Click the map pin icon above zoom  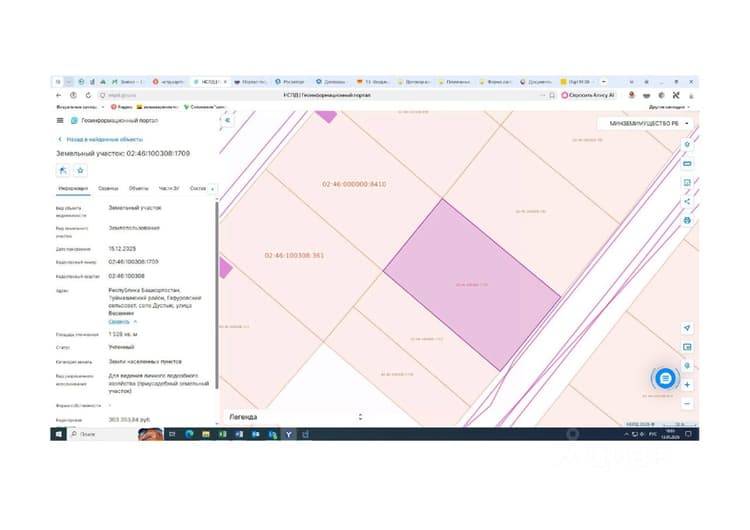pos(687,366)
